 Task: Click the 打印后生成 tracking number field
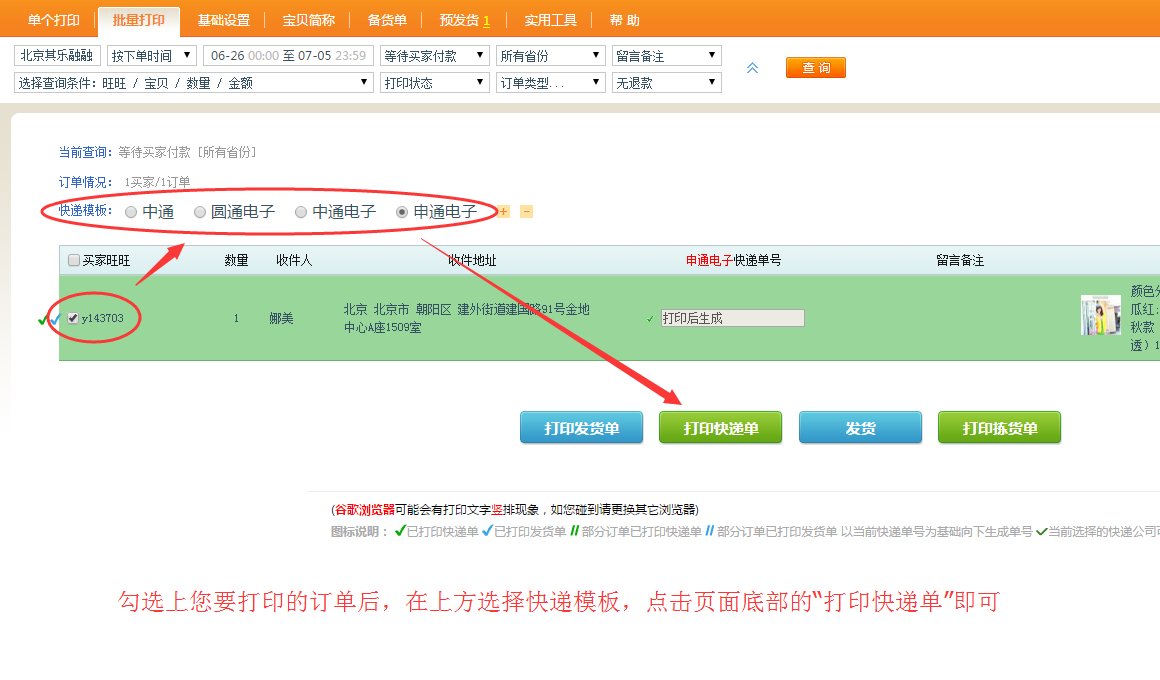[x=732, y=318]
